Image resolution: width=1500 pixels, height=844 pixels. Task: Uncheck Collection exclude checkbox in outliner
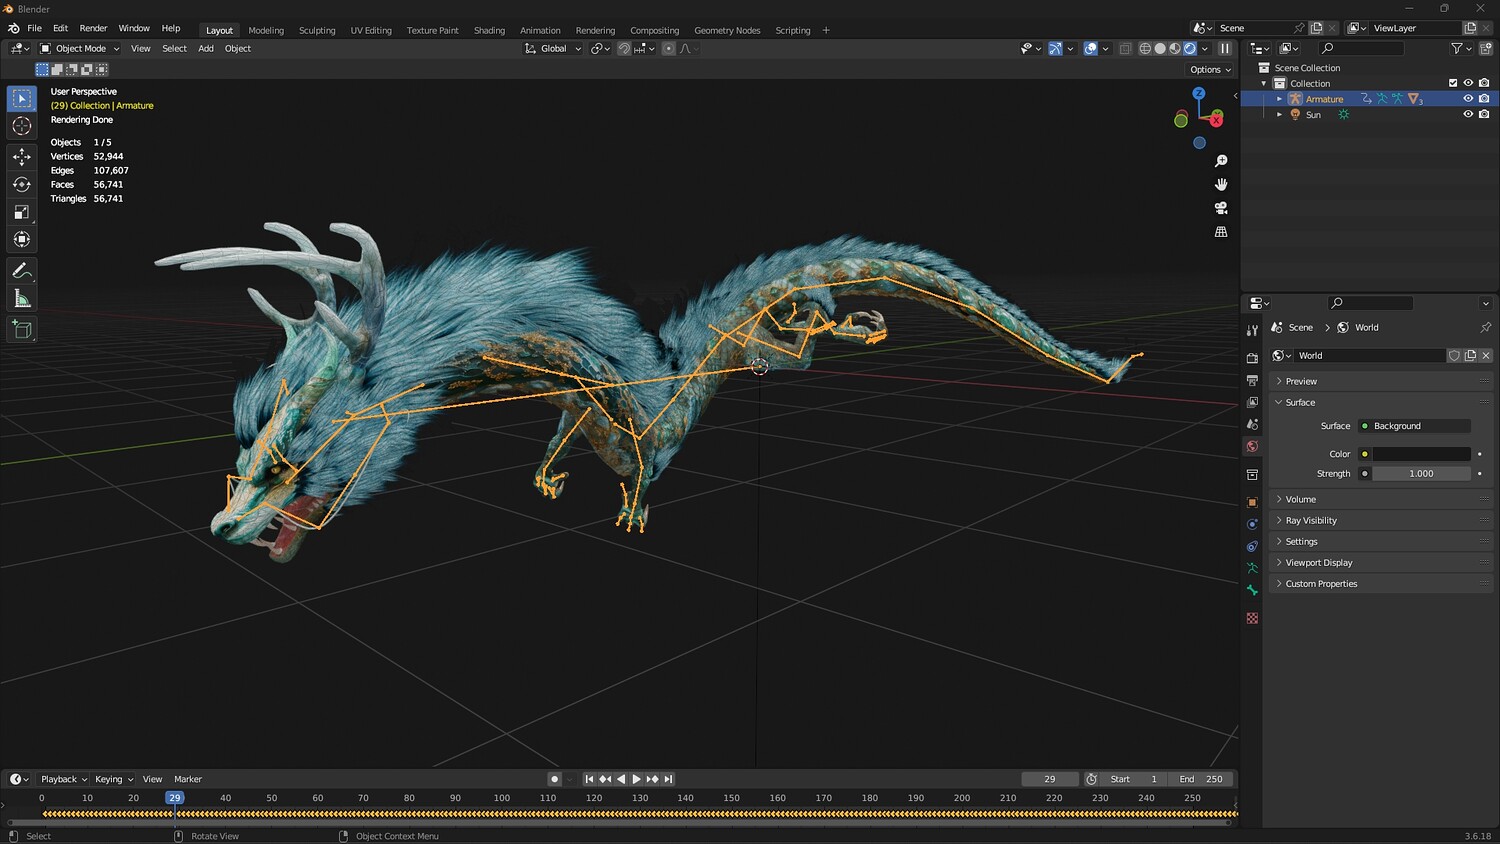pos(1453,83)
